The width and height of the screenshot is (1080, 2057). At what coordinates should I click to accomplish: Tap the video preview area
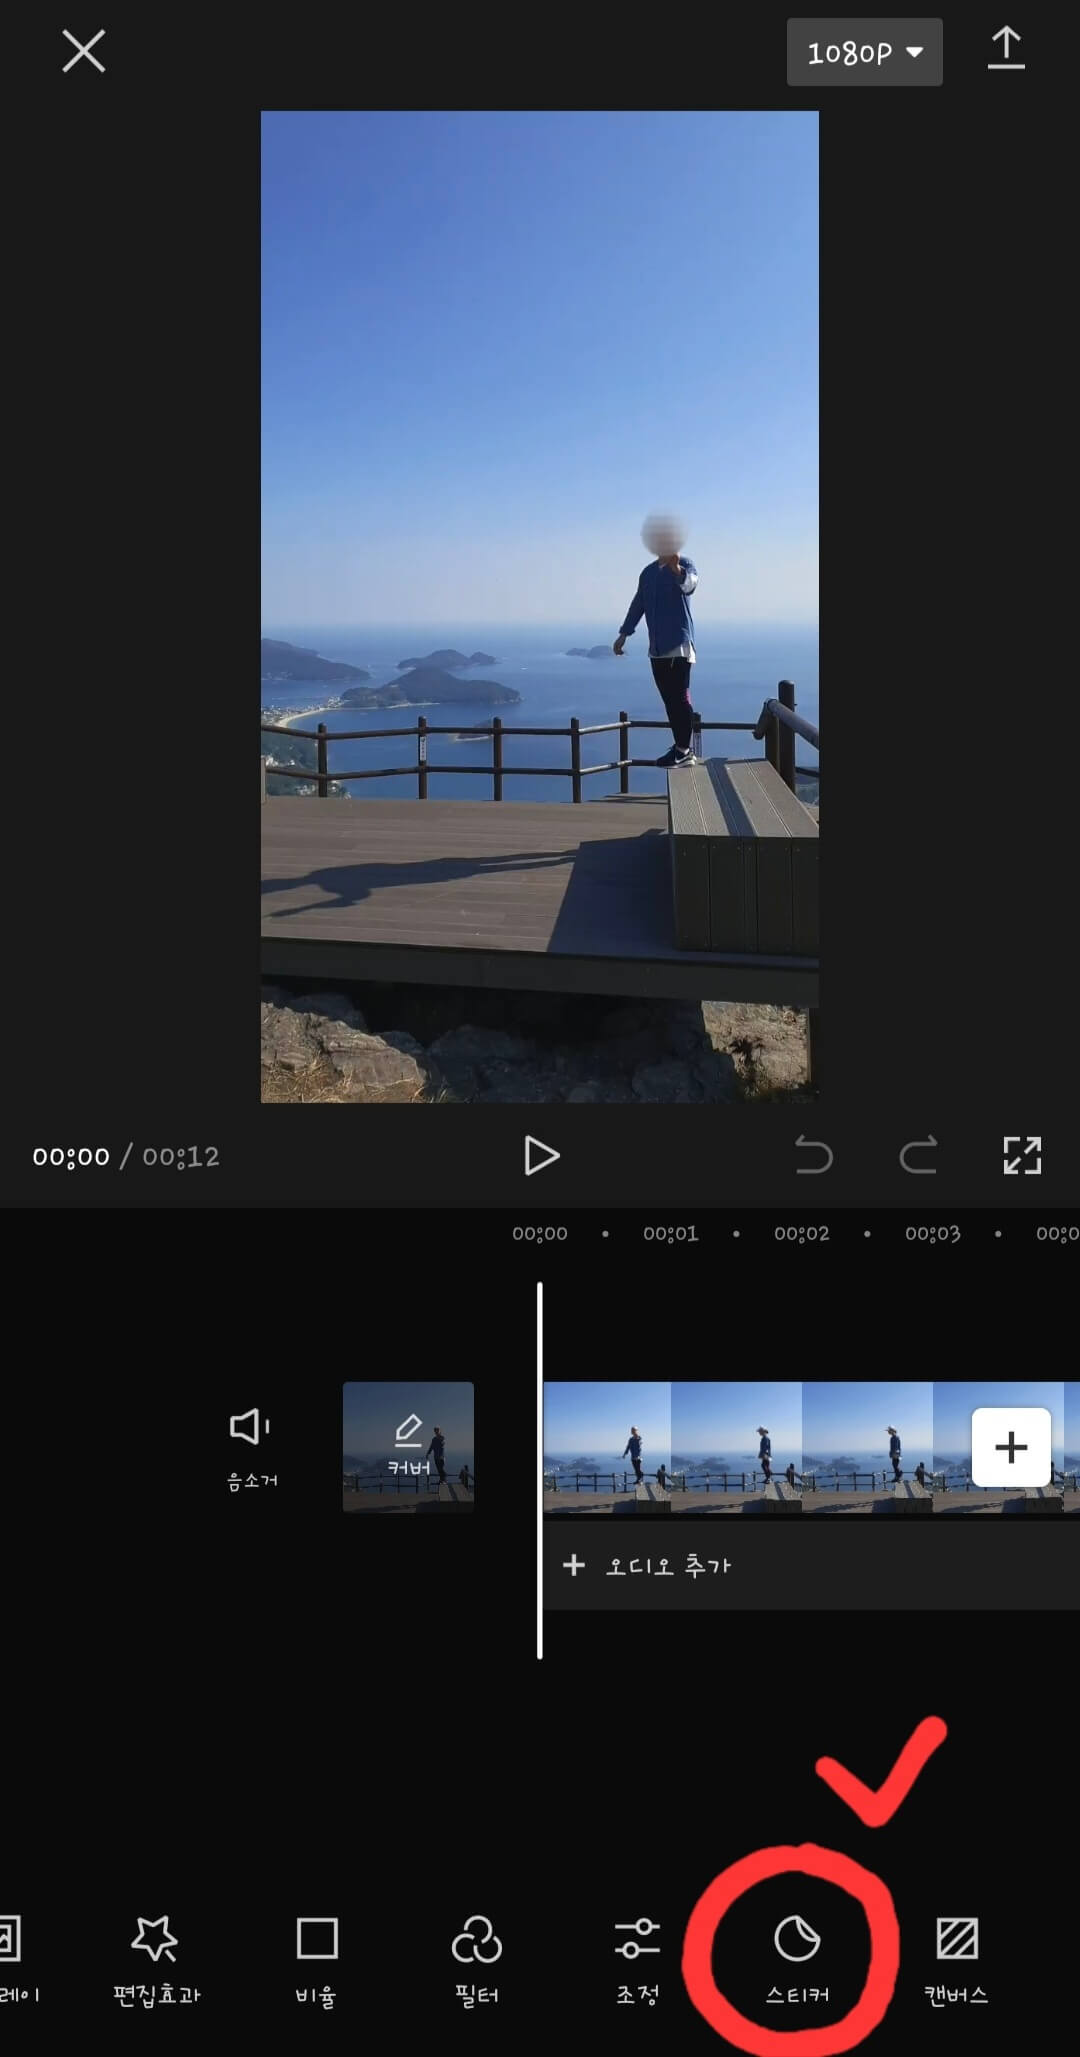540,606
